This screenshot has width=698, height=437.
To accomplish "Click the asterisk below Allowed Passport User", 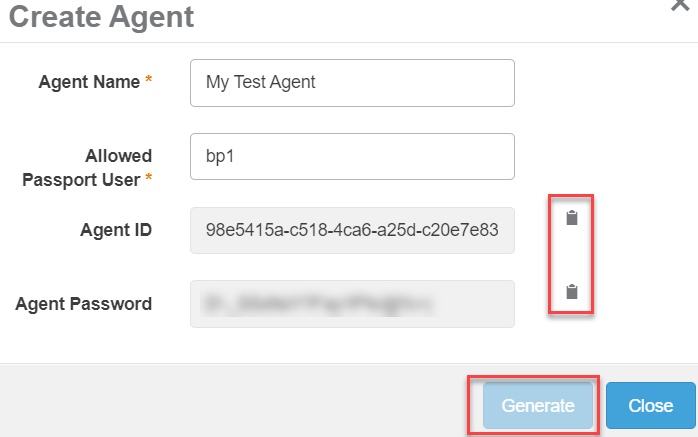I will (149, 179).
